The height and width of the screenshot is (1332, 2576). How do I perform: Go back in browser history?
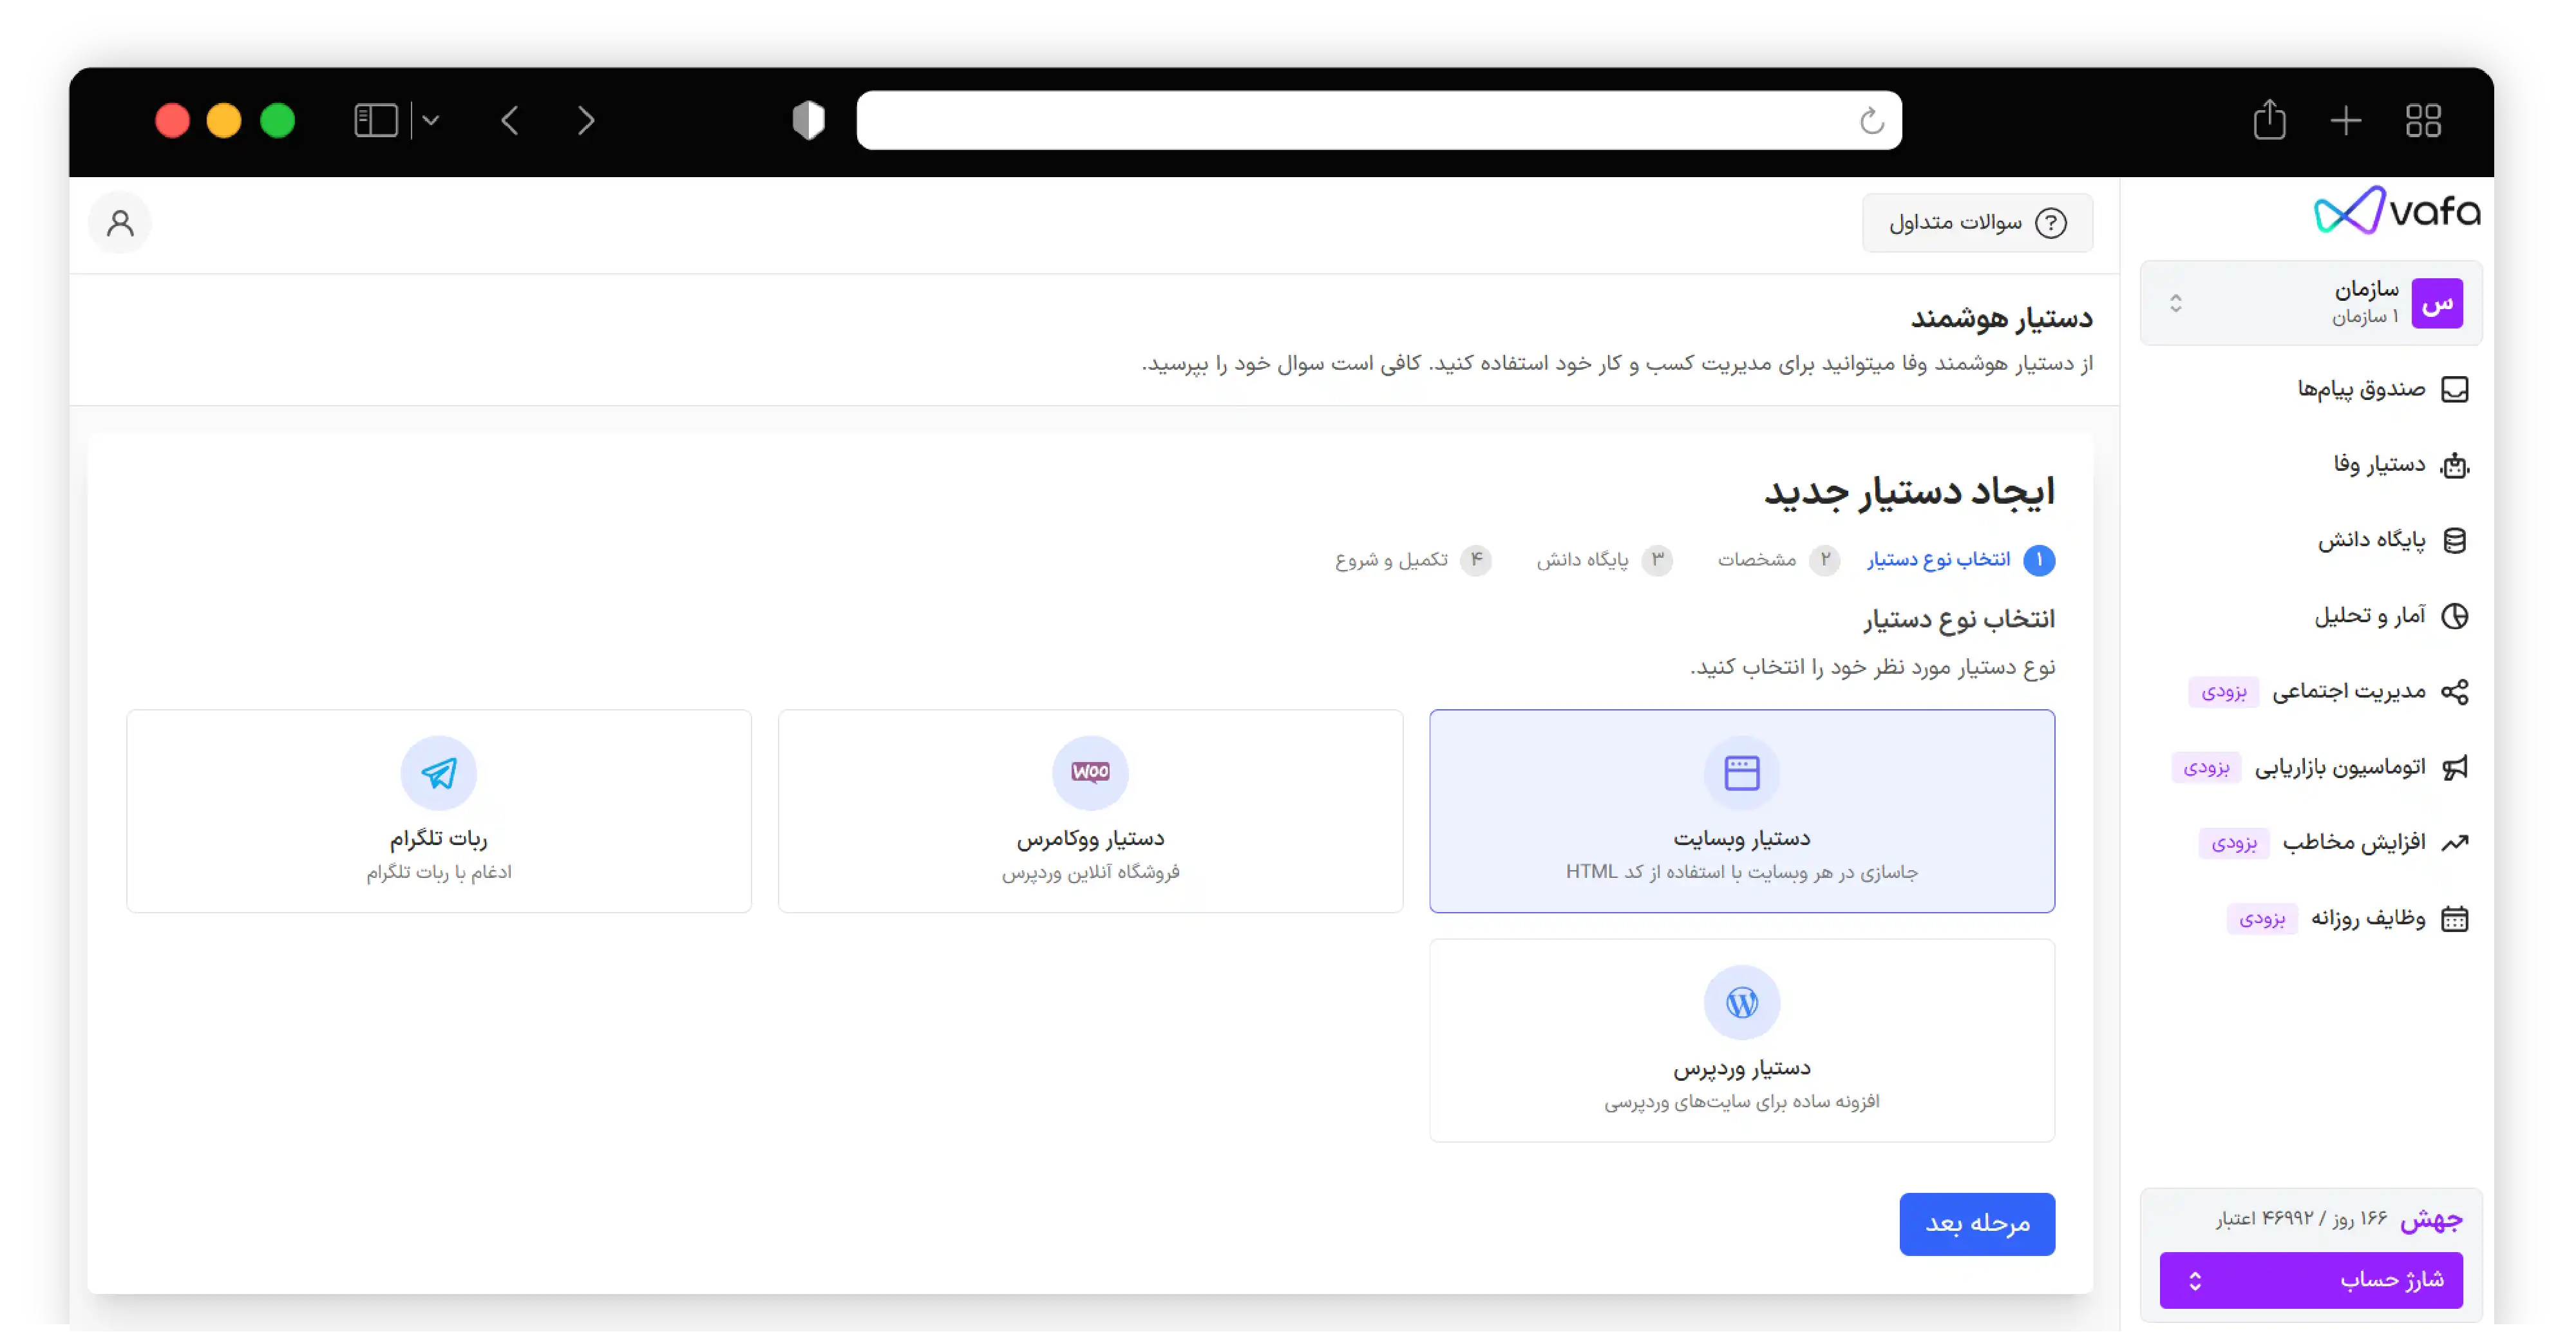(x=510, y=121)
